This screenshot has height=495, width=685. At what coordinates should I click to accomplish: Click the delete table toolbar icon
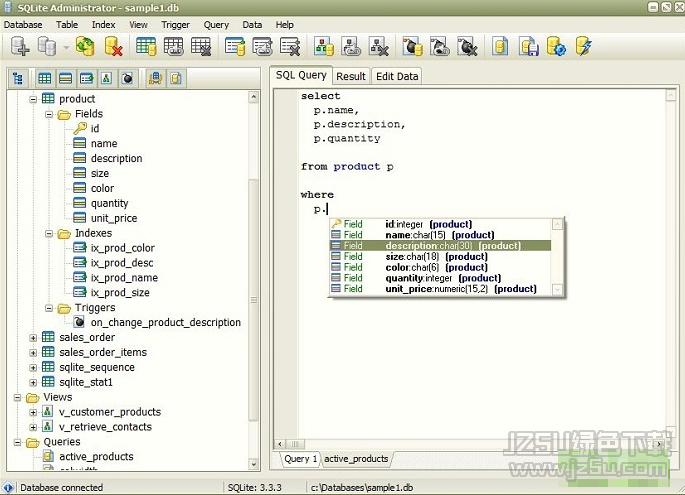[201, 46]
